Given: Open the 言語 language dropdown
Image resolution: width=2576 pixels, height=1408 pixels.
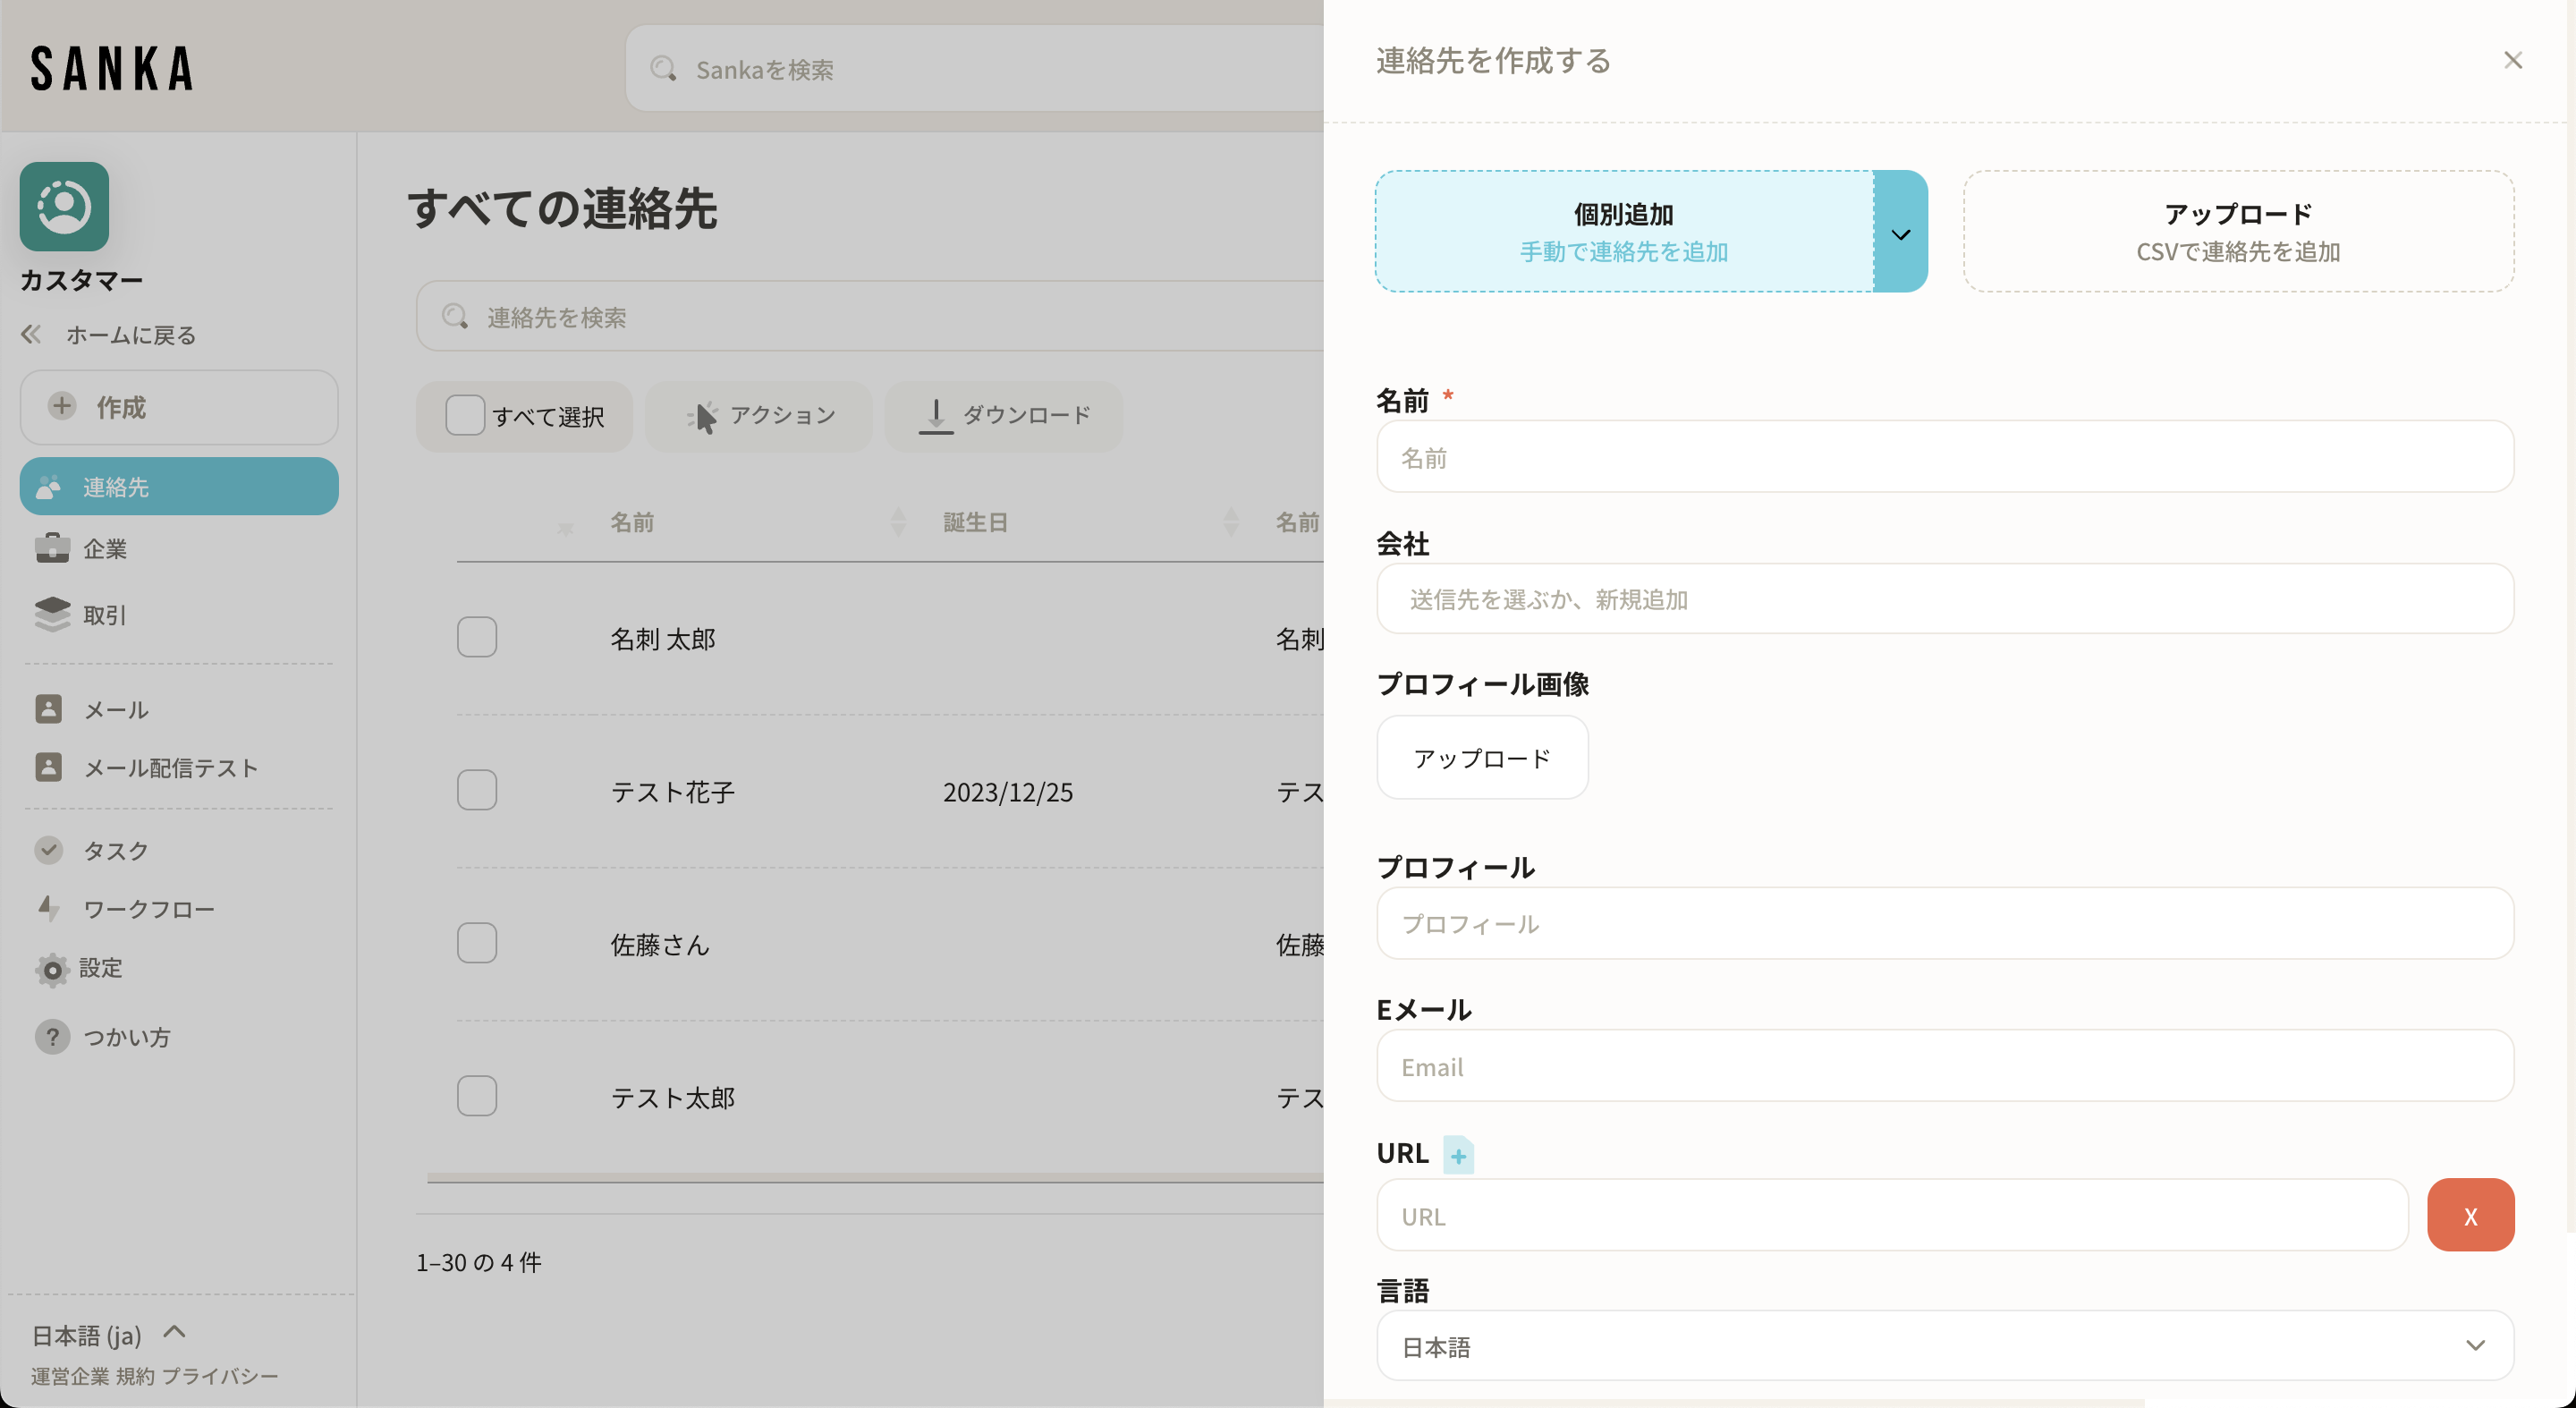Looking at the screenshot, I should click(1944, 1346).
